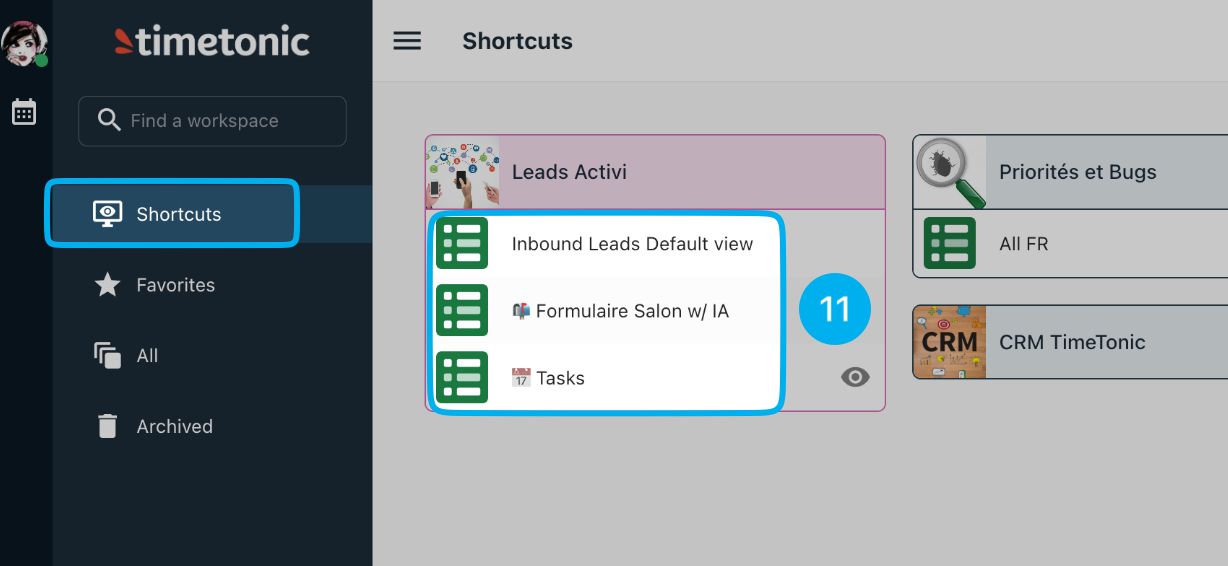Open the hamburger menu icon
The height and width of the screenshot is (566, 1228).
pos(407,41)
